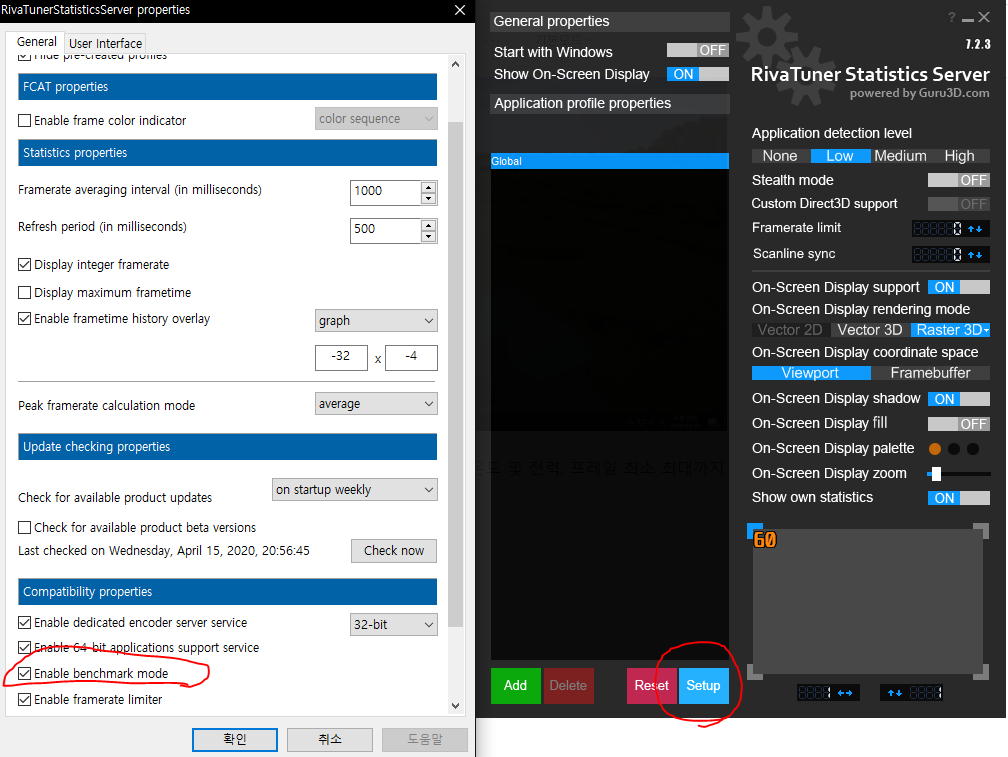This screenshot has height=757, width=1008.
Task: Check product beta versions checkbox
Action: (24, 527)
